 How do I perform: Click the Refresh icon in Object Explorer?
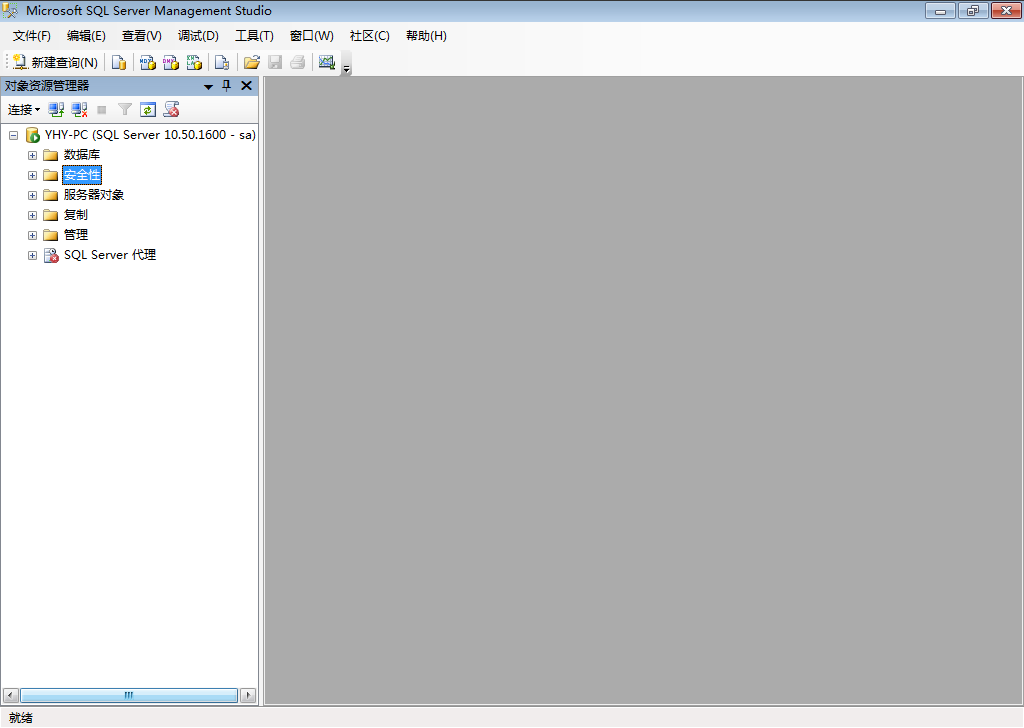tap(148, 110)
